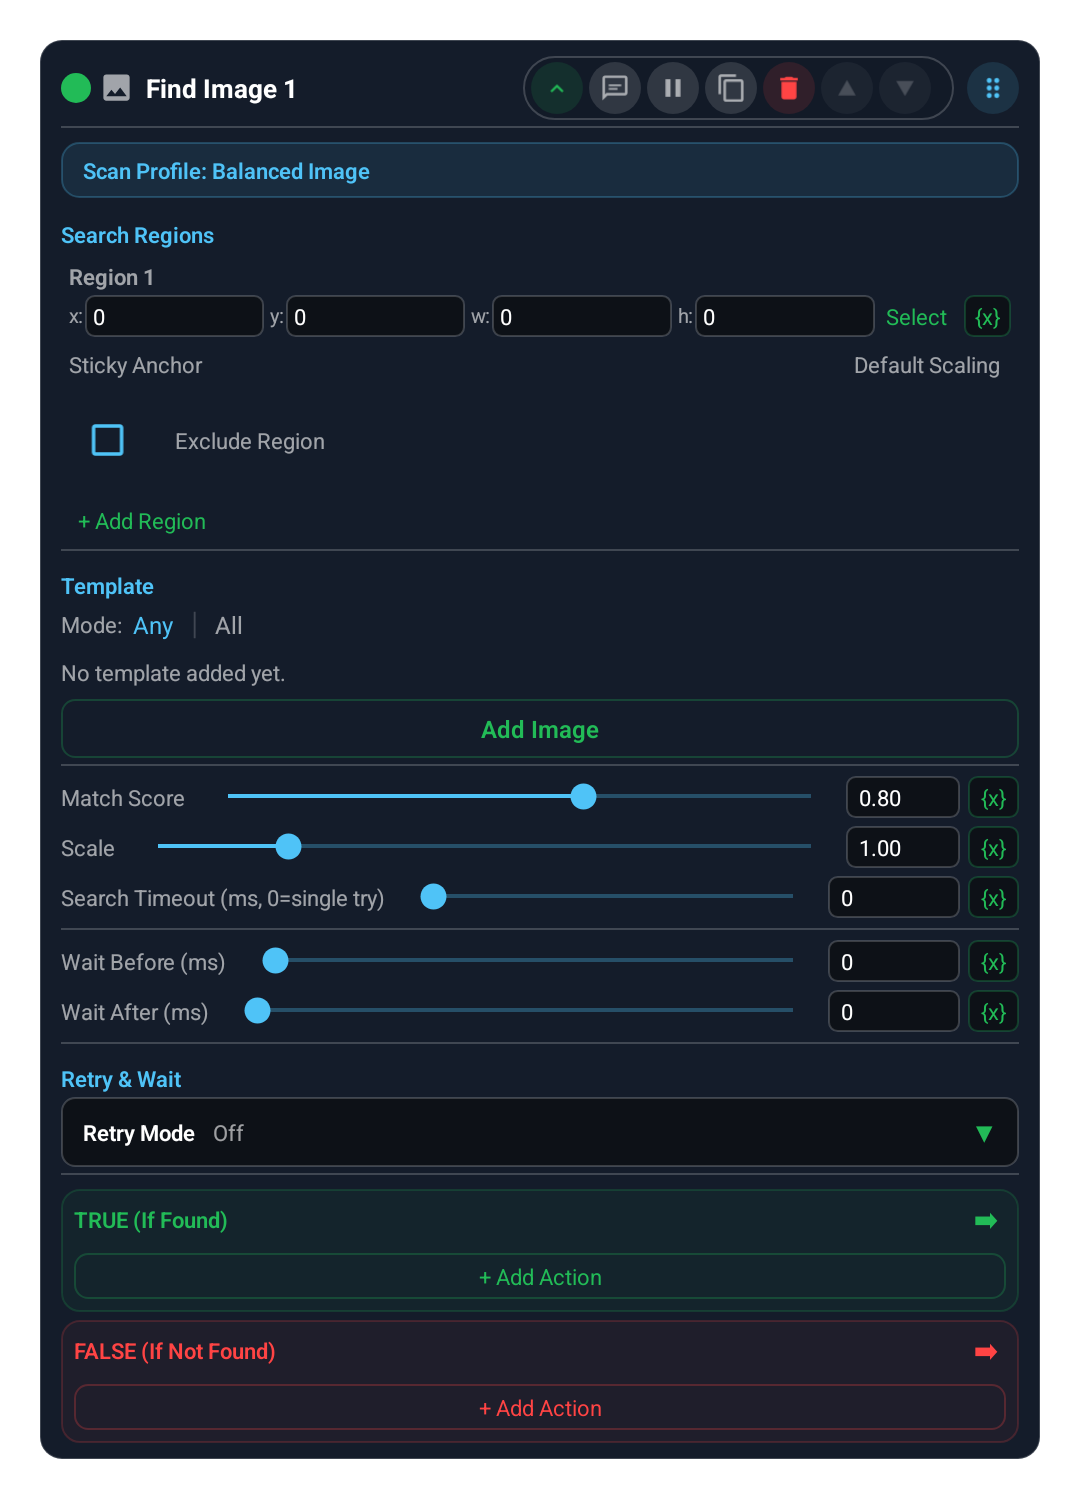Expand the FALSE (If Not Found) branch
The image size is (1080, 1499).
point(986,1351)
